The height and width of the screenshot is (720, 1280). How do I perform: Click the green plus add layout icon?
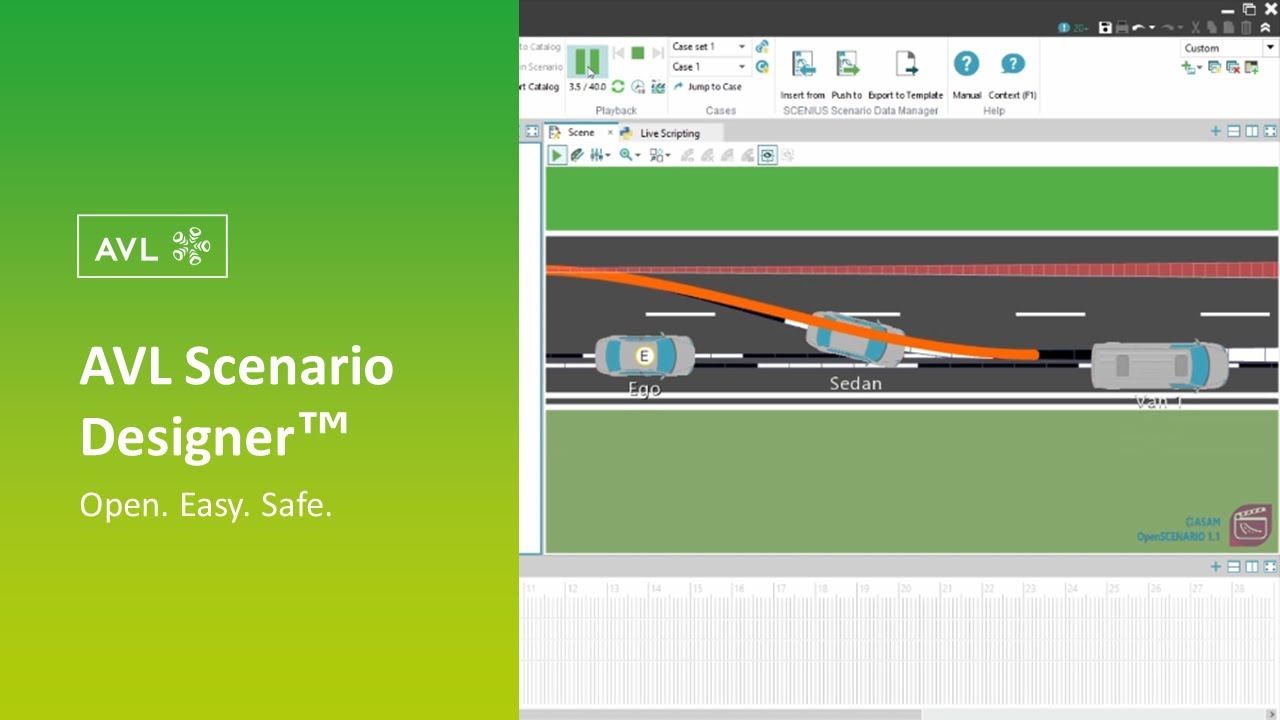(1188, 68)
